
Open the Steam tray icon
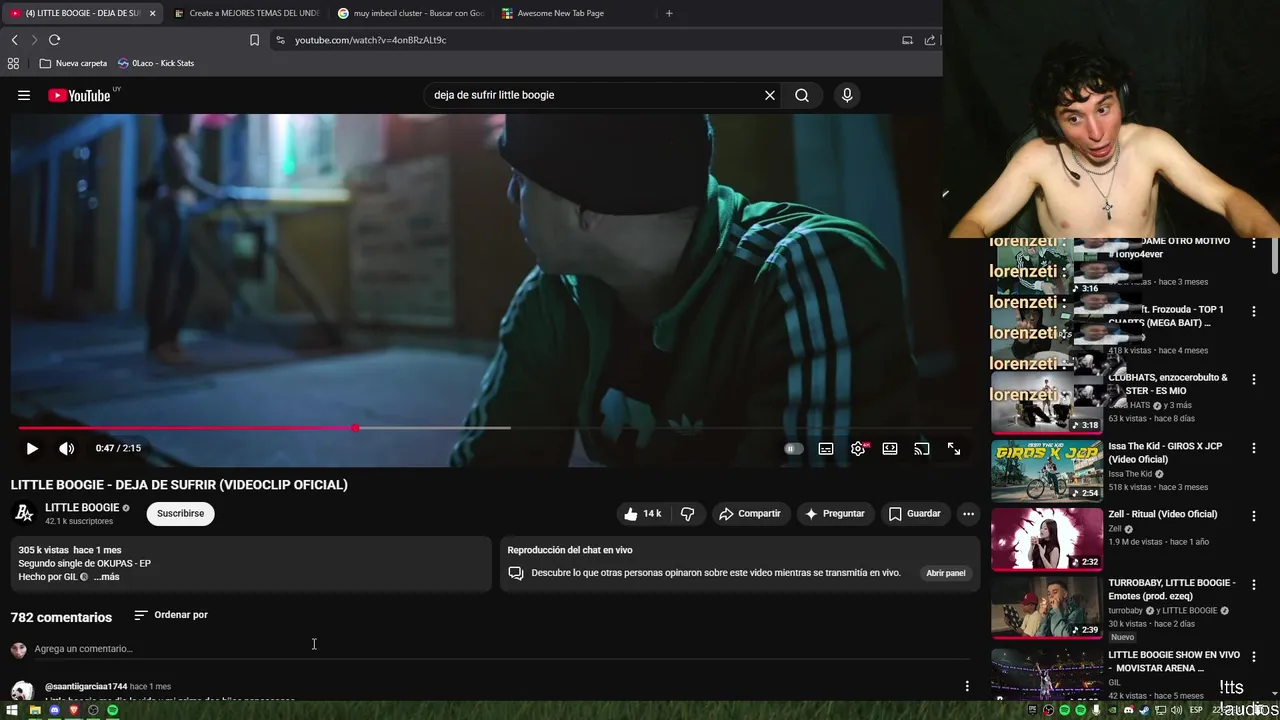1145,710
